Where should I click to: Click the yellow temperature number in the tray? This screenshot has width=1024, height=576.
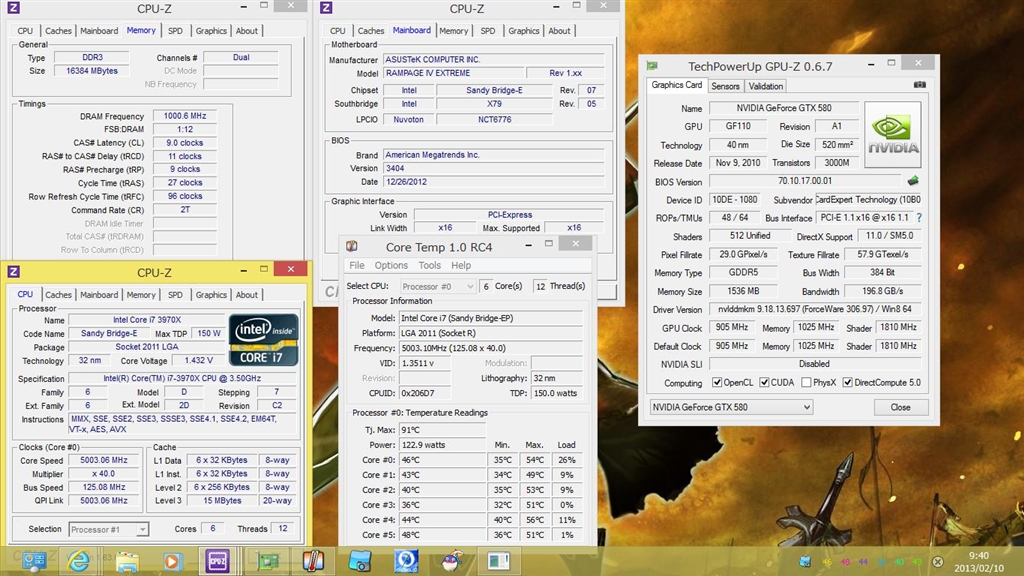[x=827, y=562]
